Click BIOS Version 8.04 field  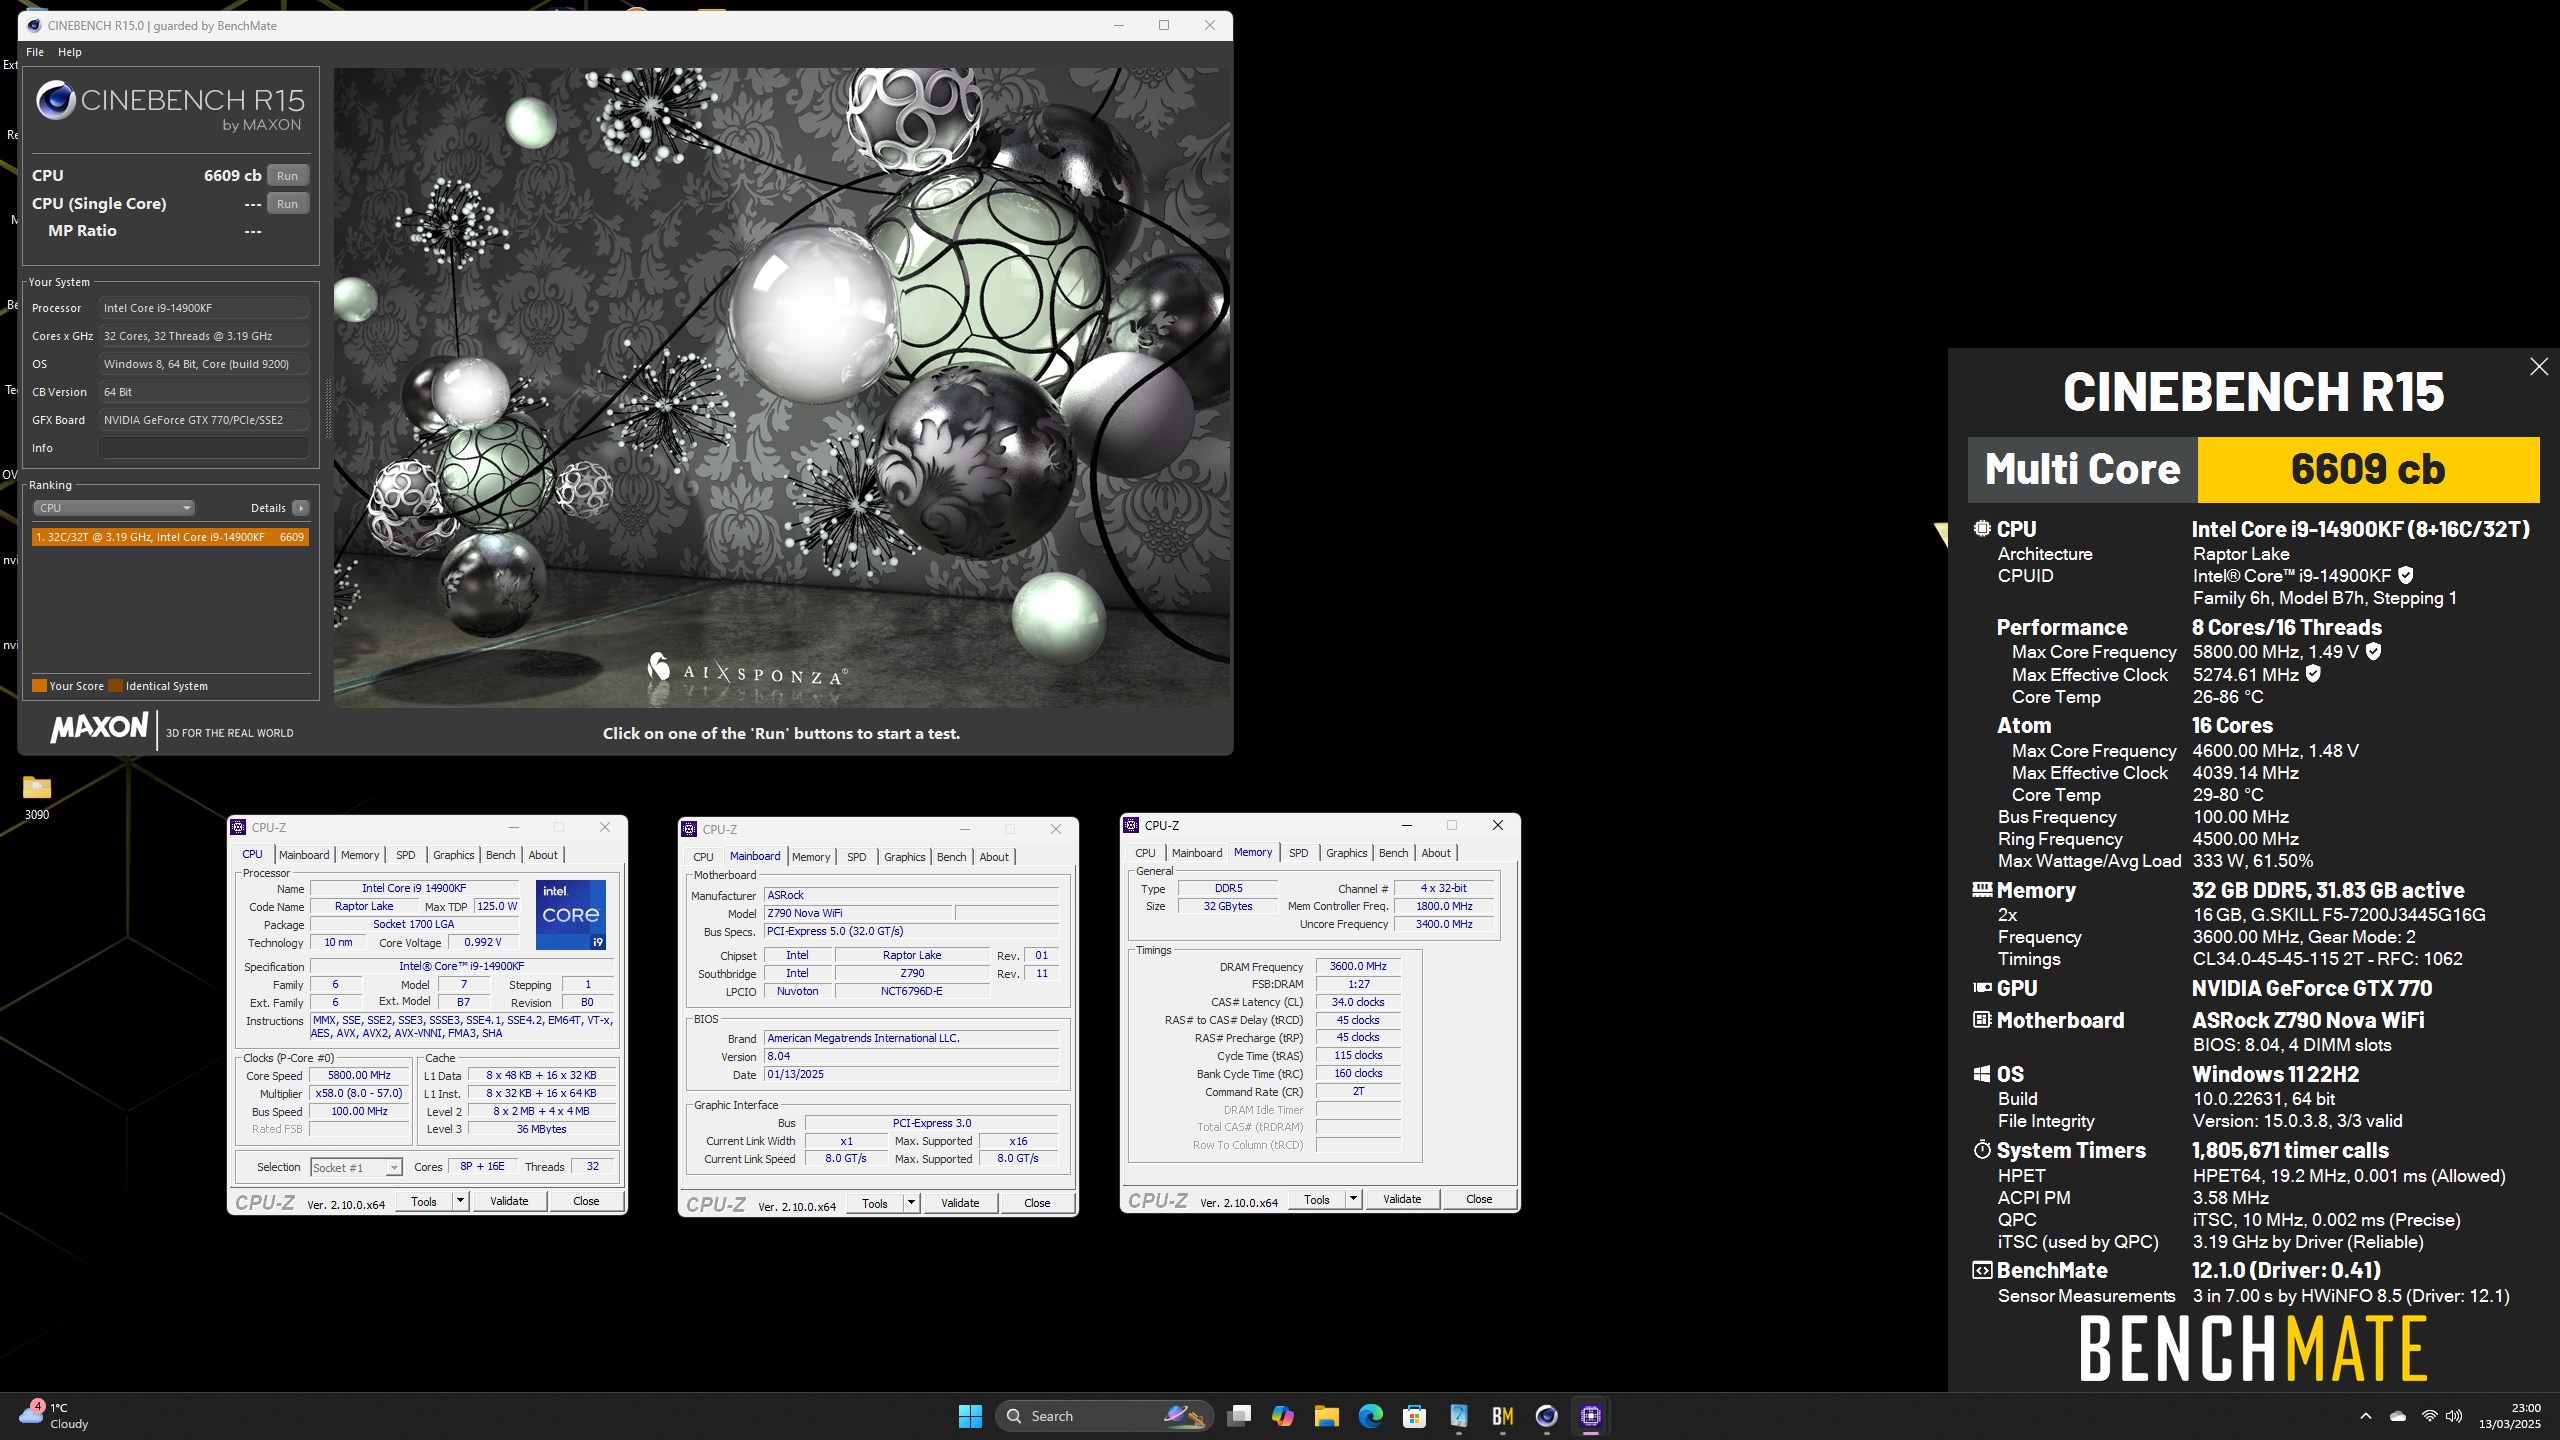tap(911, 1056)
